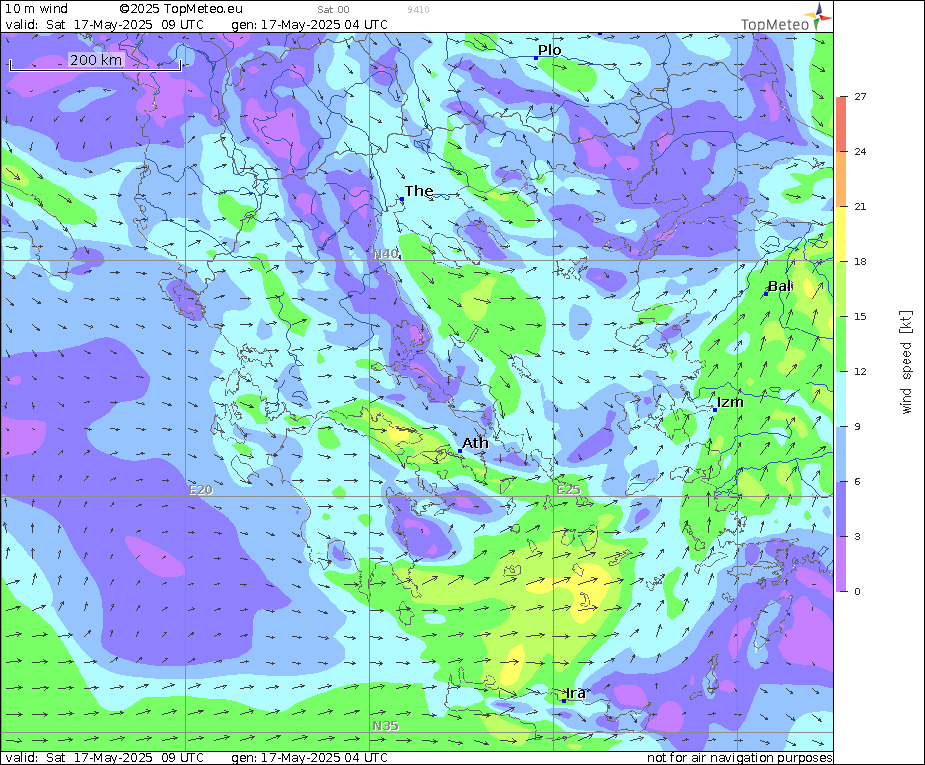The width and height of the screenshot is (925, 765).
Task: Click the Ira city label
Action: 576,694
